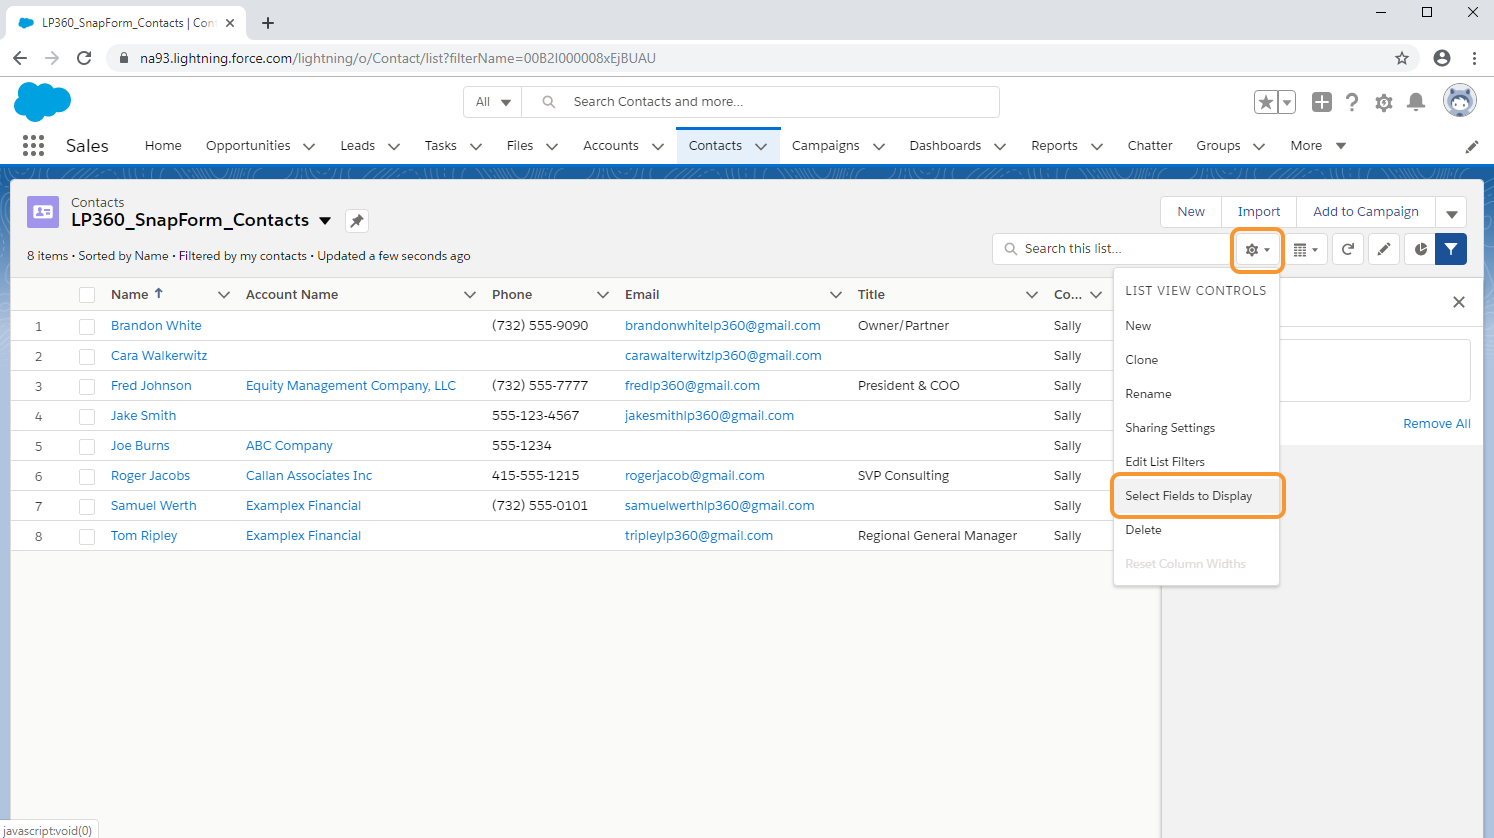Click the pencil icon to edit navigation bar
Image resolution: width=1494 pixels, height=838 pixels.
pos(1472,146)
